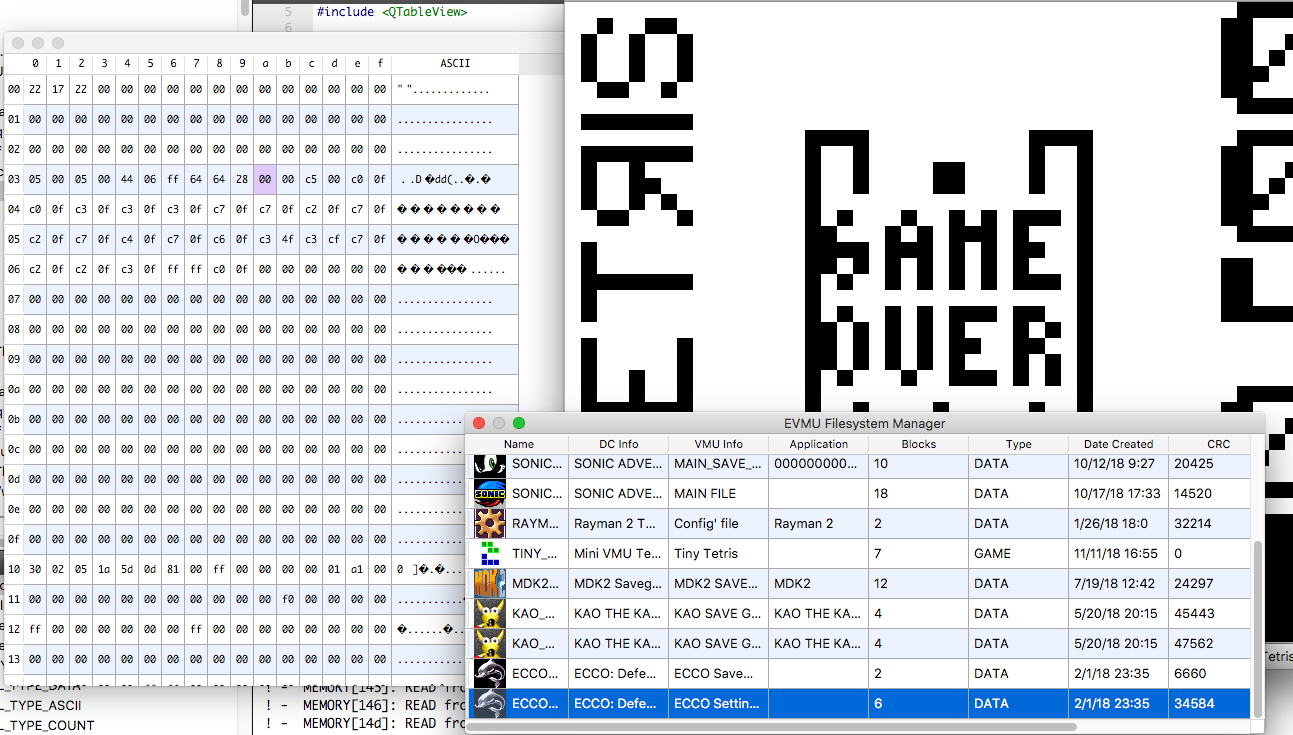Screen dimensions: 1293x735
Task: Sort by the Blocks column header
Action: tap(919, 444)
